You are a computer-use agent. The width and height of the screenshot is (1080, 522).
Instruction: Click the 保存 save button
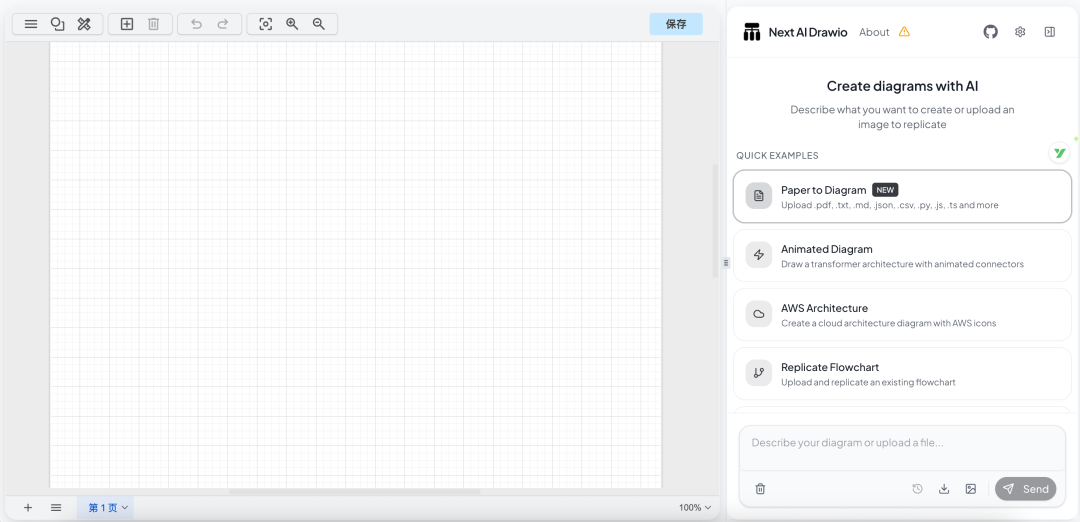676,24
